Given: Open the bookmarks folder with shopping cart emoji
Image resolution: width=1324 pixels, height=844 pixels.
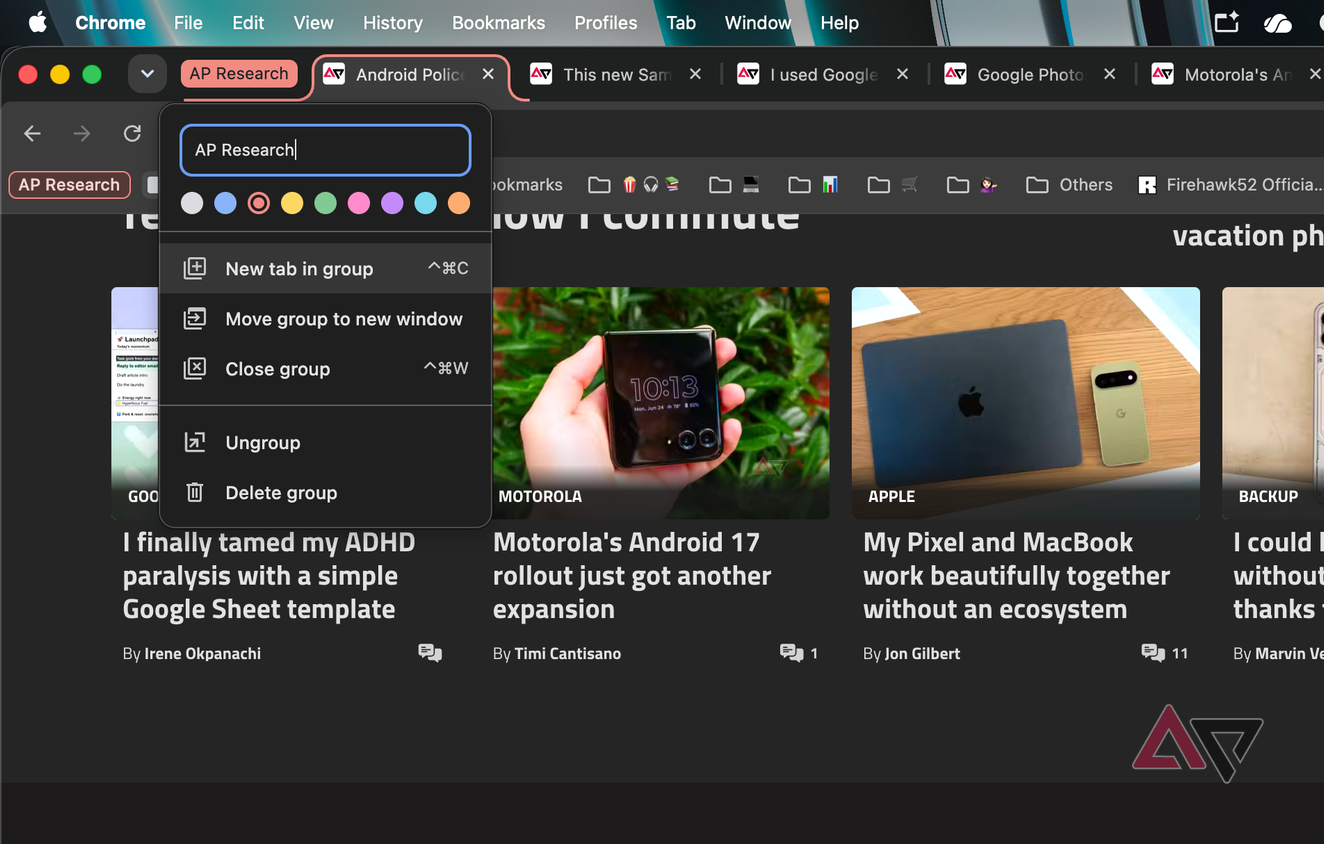Looking at the screenshot, I should (894, 184).
